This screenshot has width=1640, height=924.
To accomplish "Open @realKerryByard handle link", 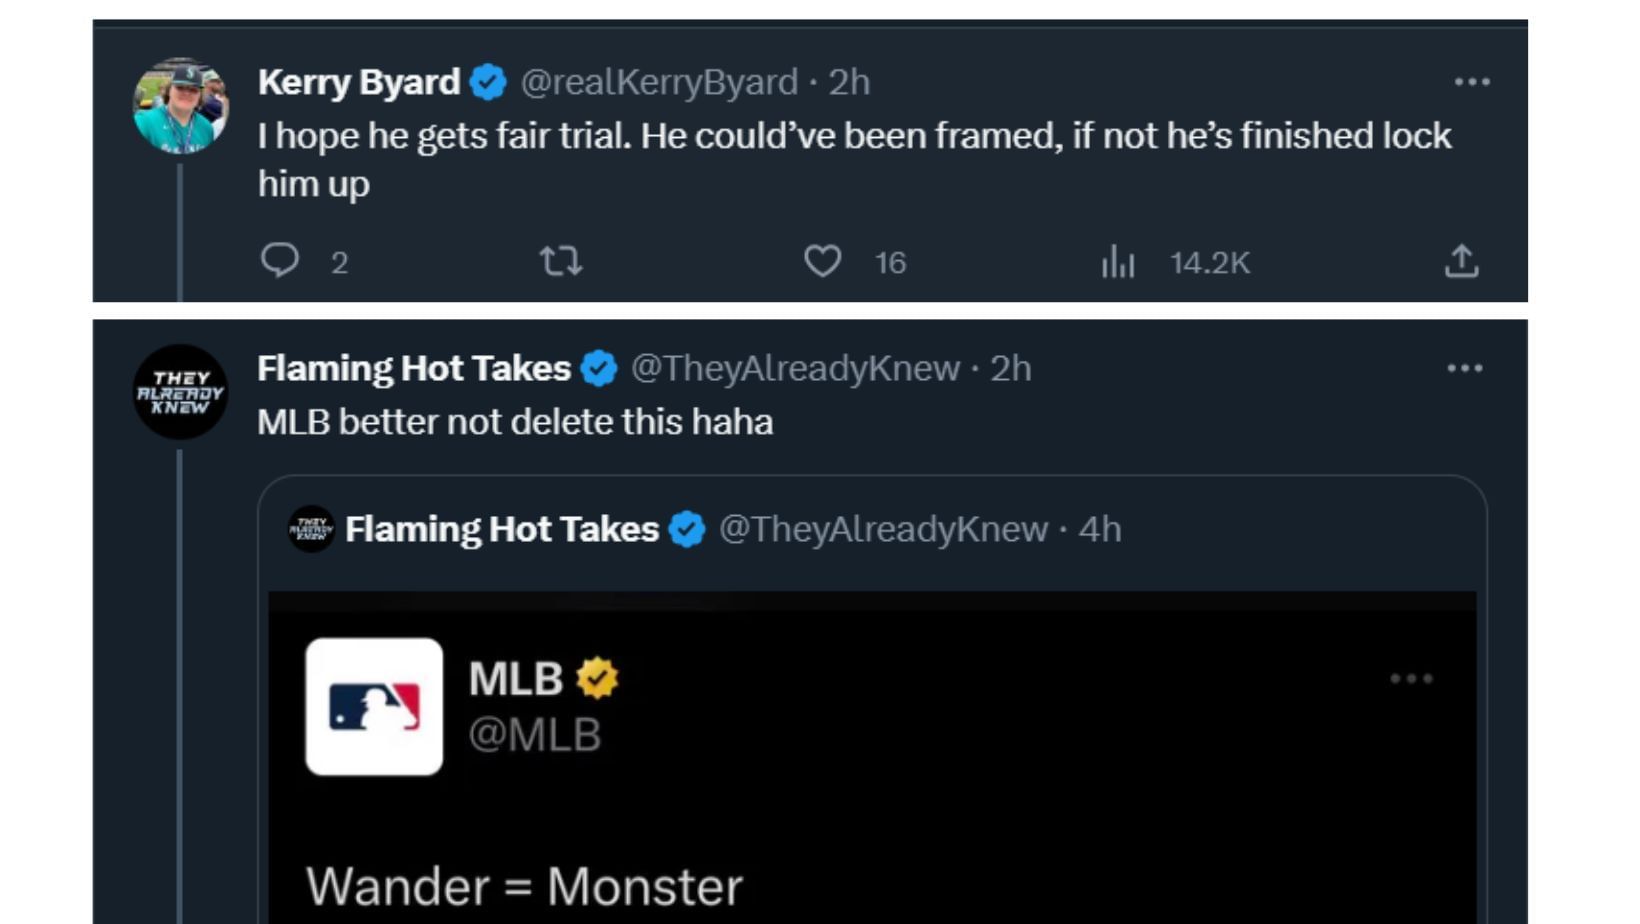I will click(x=659, y=82).
